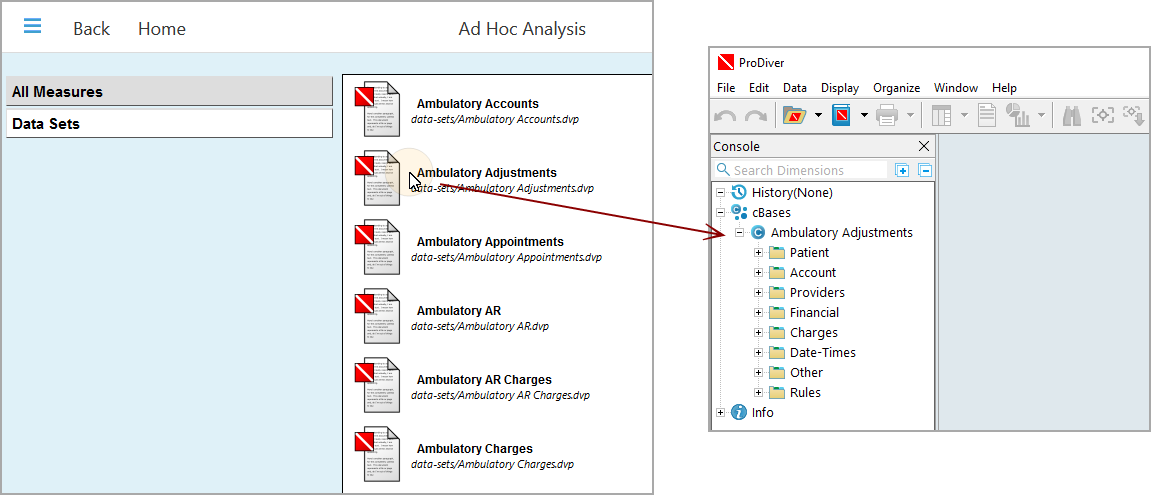The width and height of the screenshot is (1163, 495).
Task: Open the Help menu in ProDiver
Action: coord(1004,88)
